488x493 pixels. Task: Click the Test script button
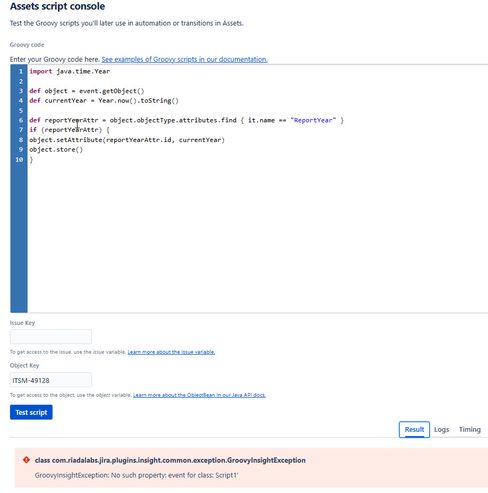click(31, 412)
